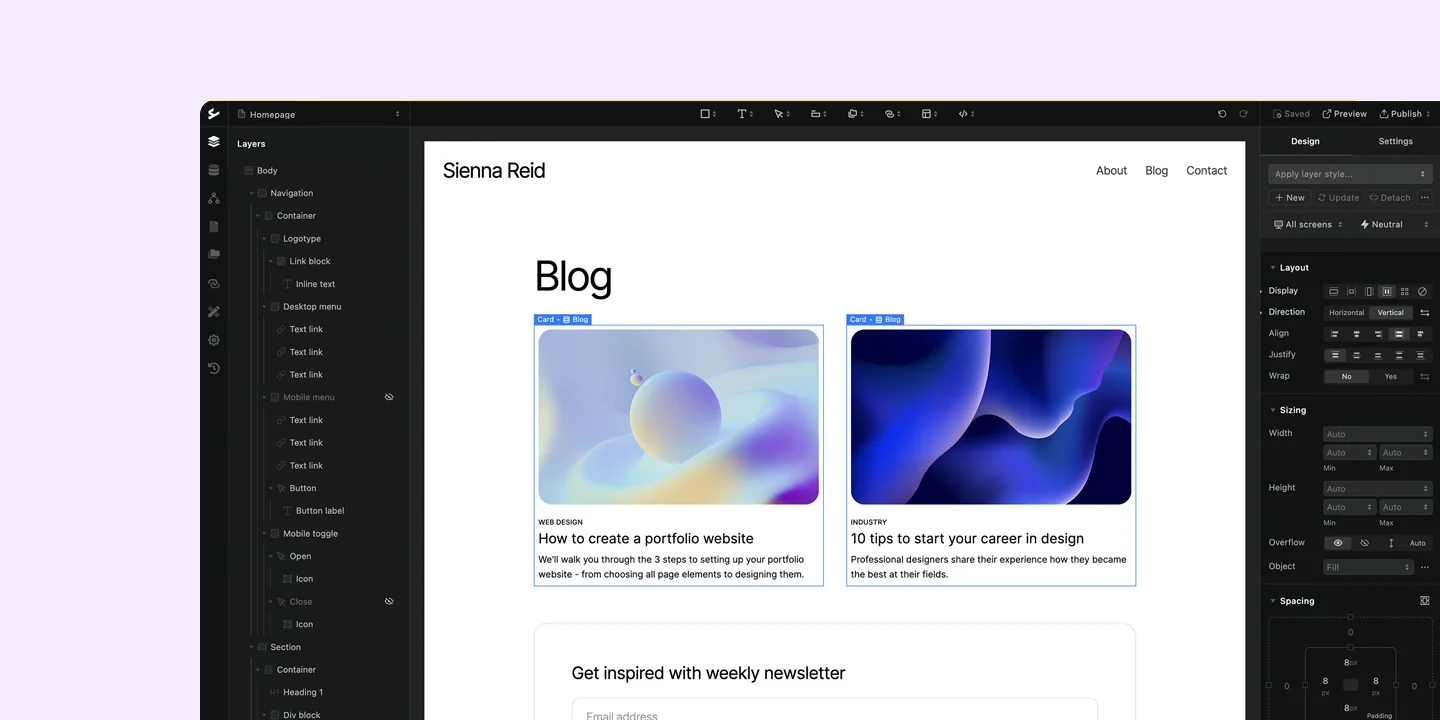
Task: Open the version history clock icon
Action: [214, 368]
